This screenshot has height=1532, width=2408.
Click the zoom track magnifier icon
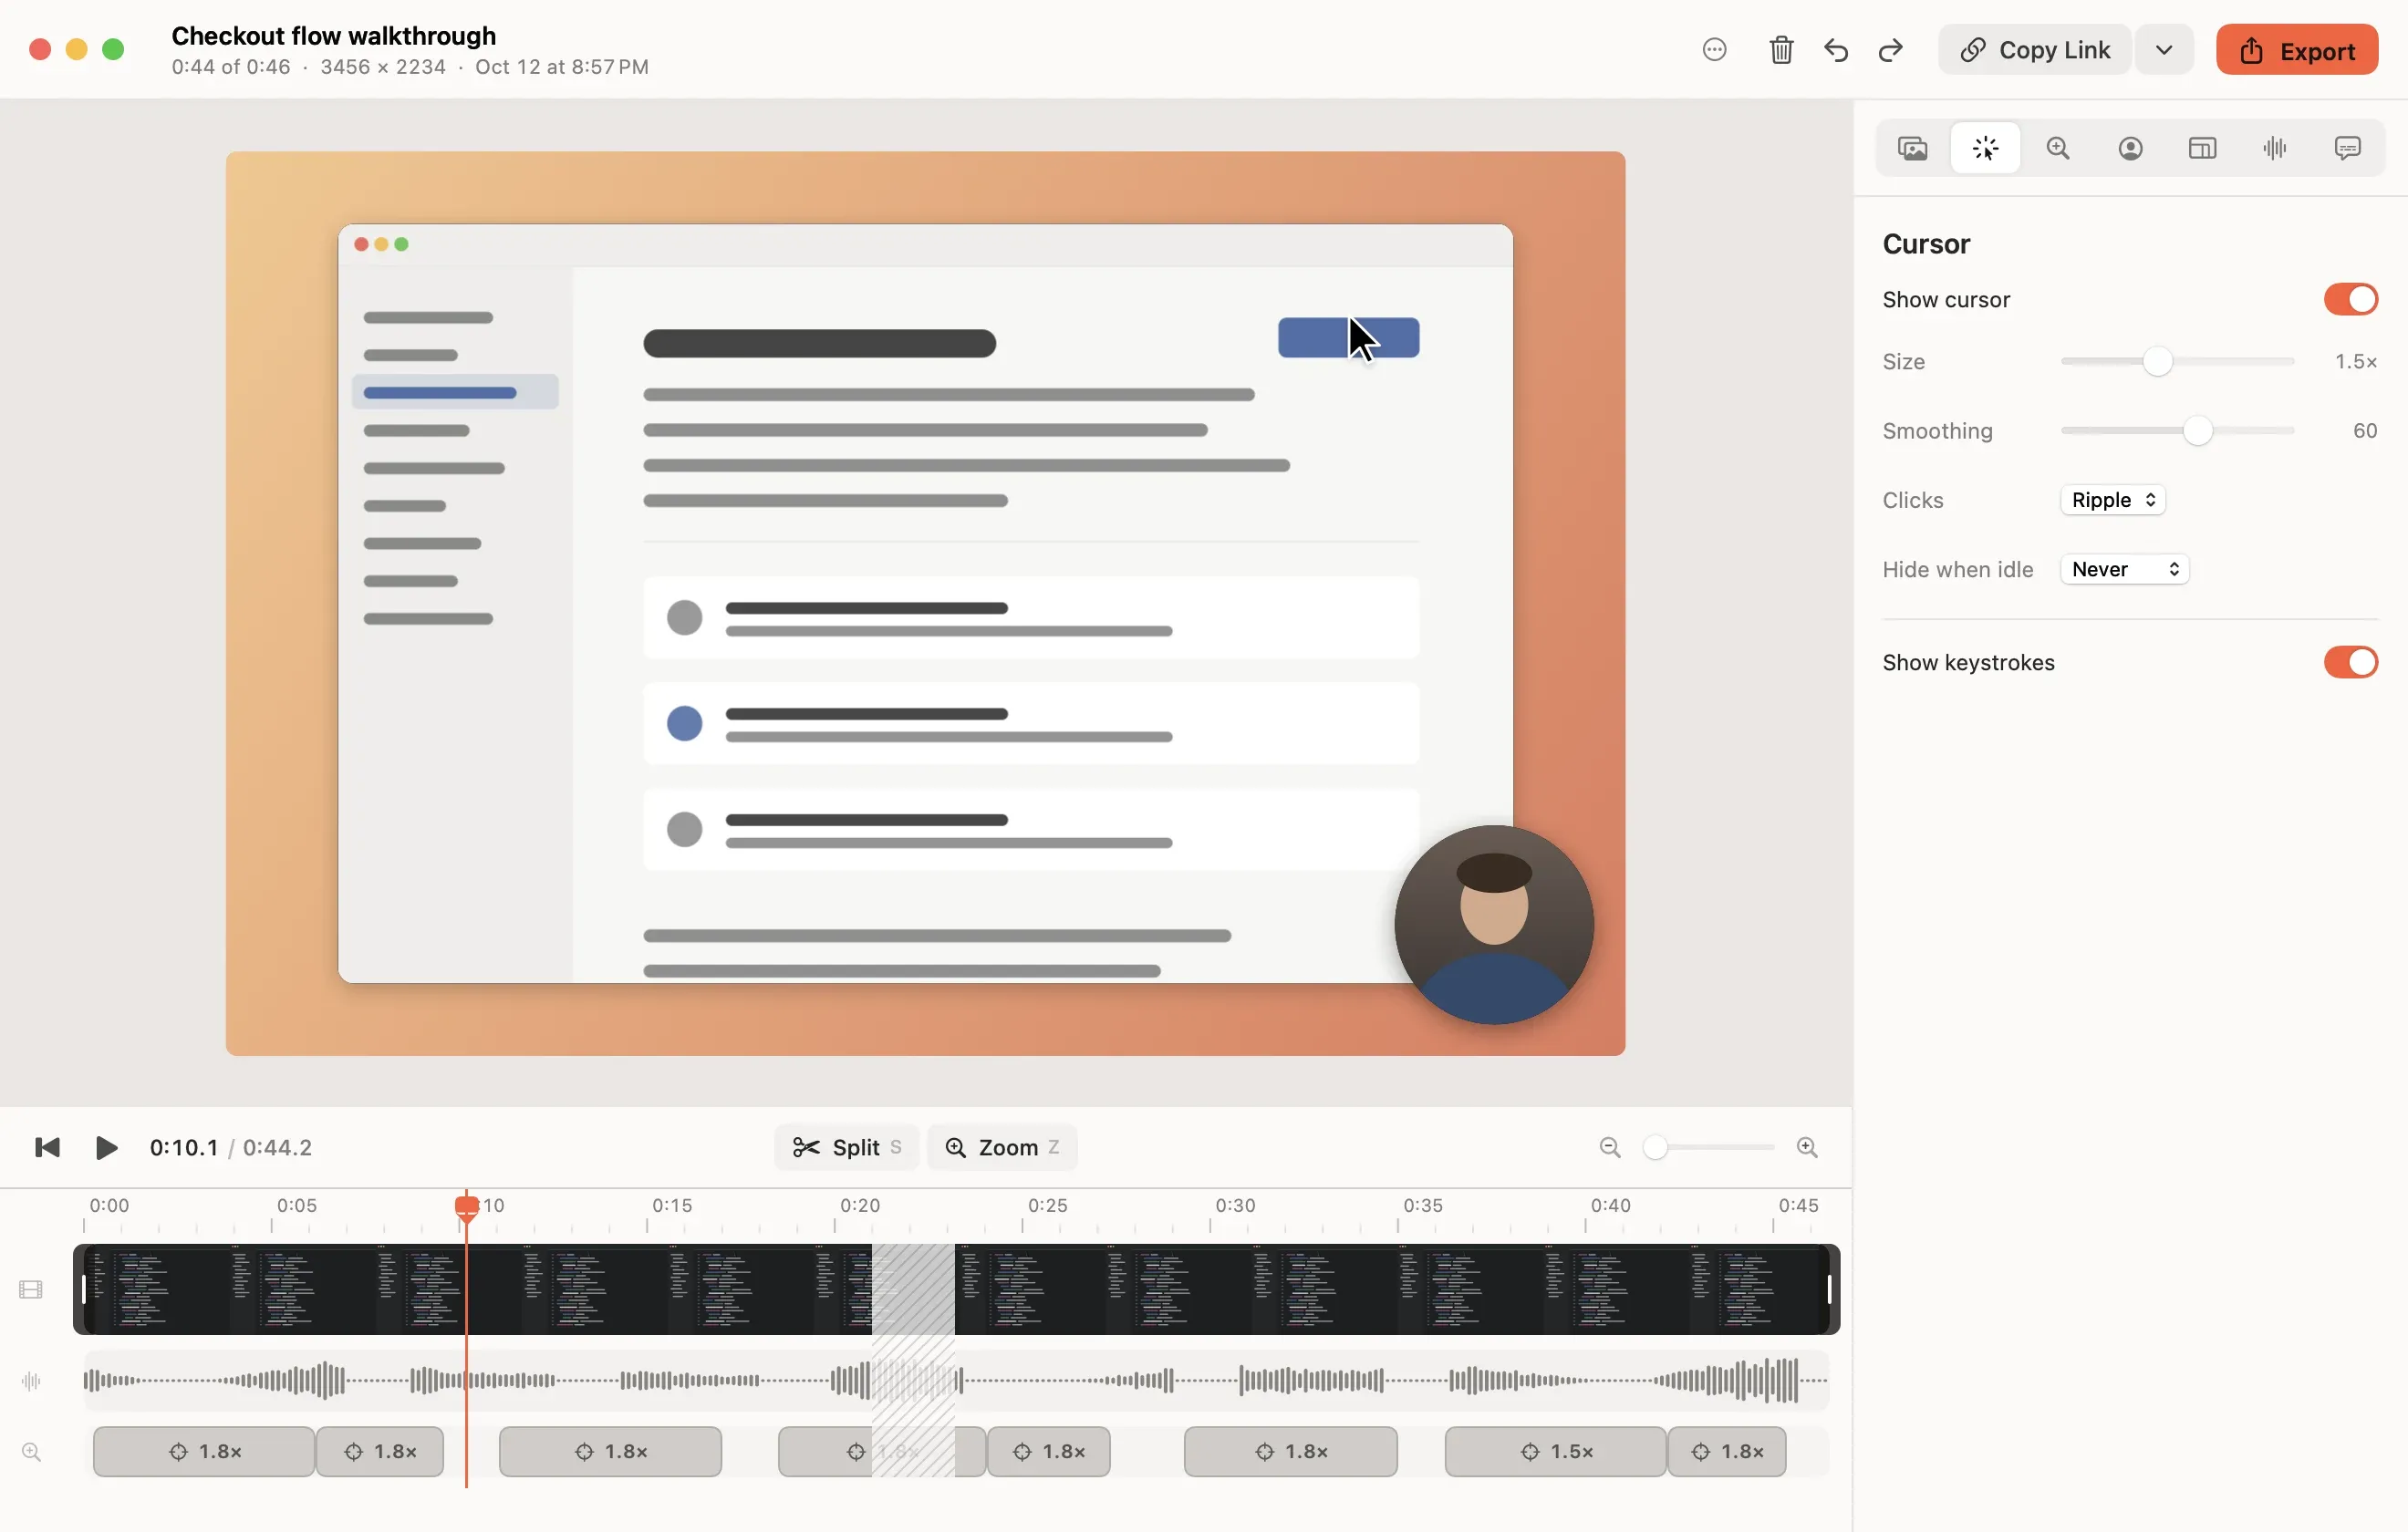click(31, 1451)
